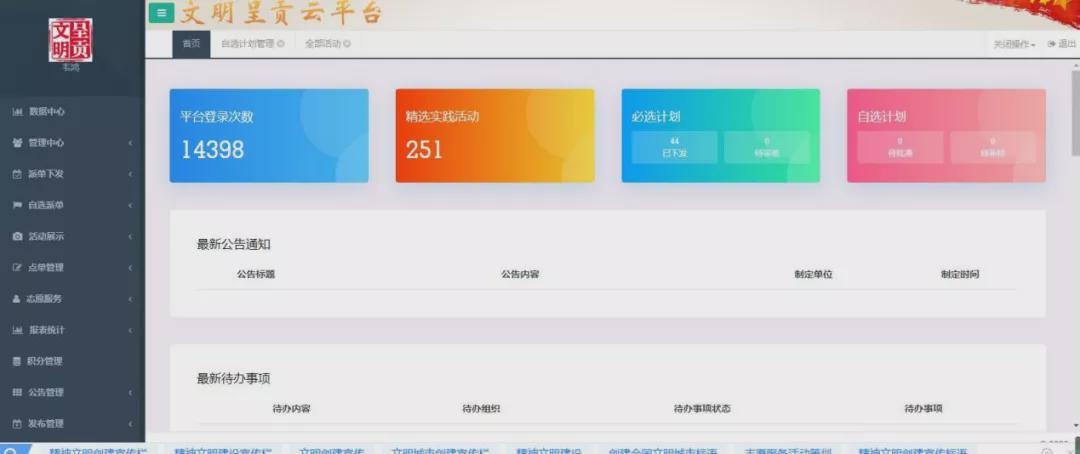The image size is (1080, 454).
Task: Click the 点单管理 edit icon
Action: pos(17,268)
